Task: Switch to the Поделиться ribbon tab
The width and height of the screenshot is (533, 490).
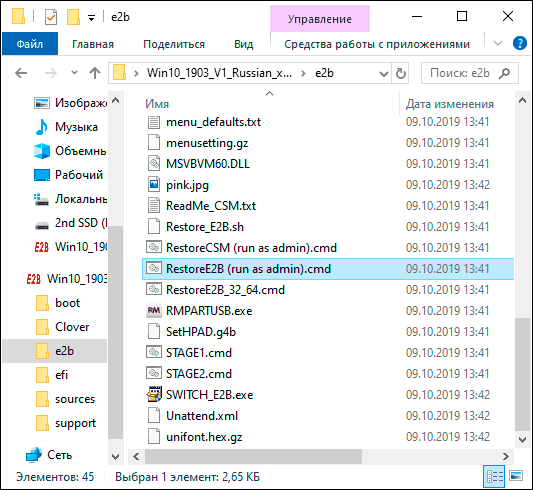Action: [x=174, y=44]
